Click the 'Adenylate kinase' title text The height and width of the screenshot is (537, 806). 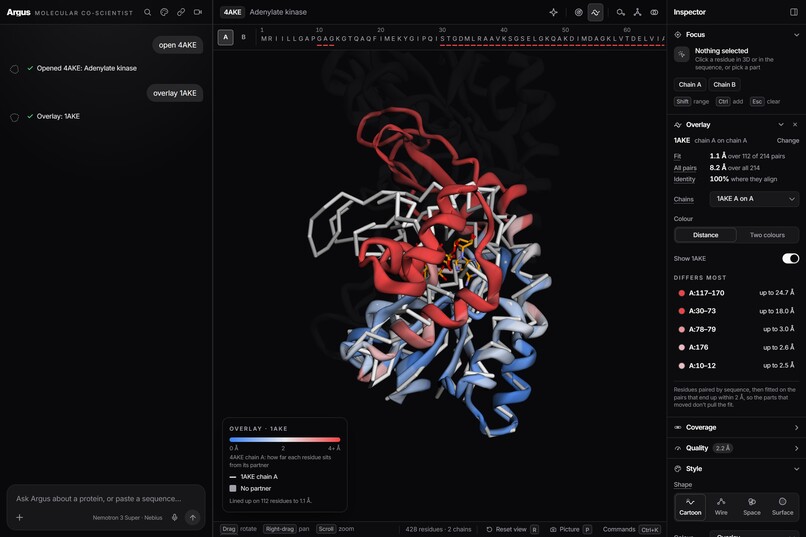click(x=278, y=12)
